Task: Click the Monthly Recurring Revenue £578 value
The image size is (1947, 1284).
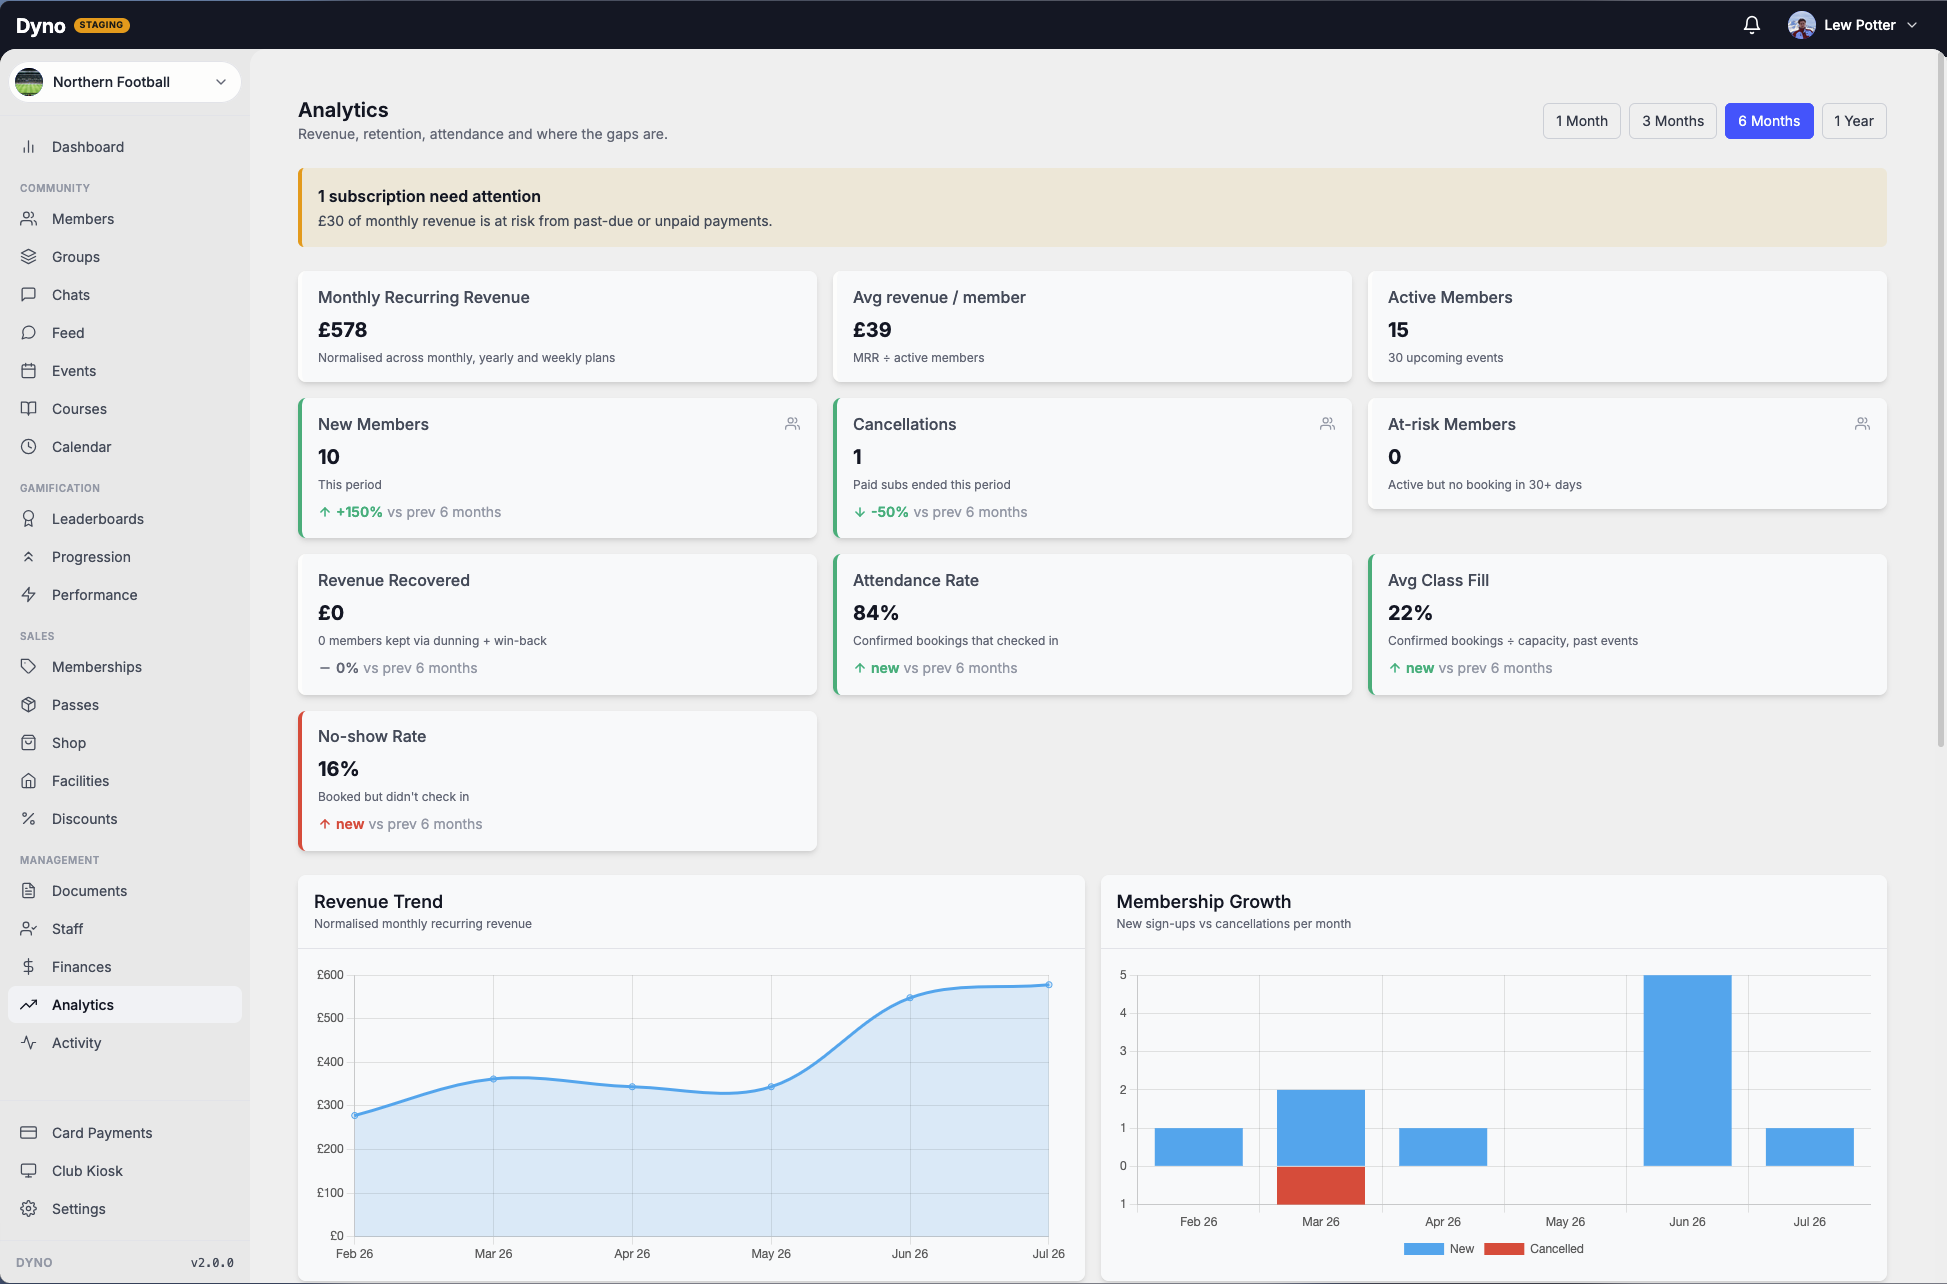Action: [342, 330]
